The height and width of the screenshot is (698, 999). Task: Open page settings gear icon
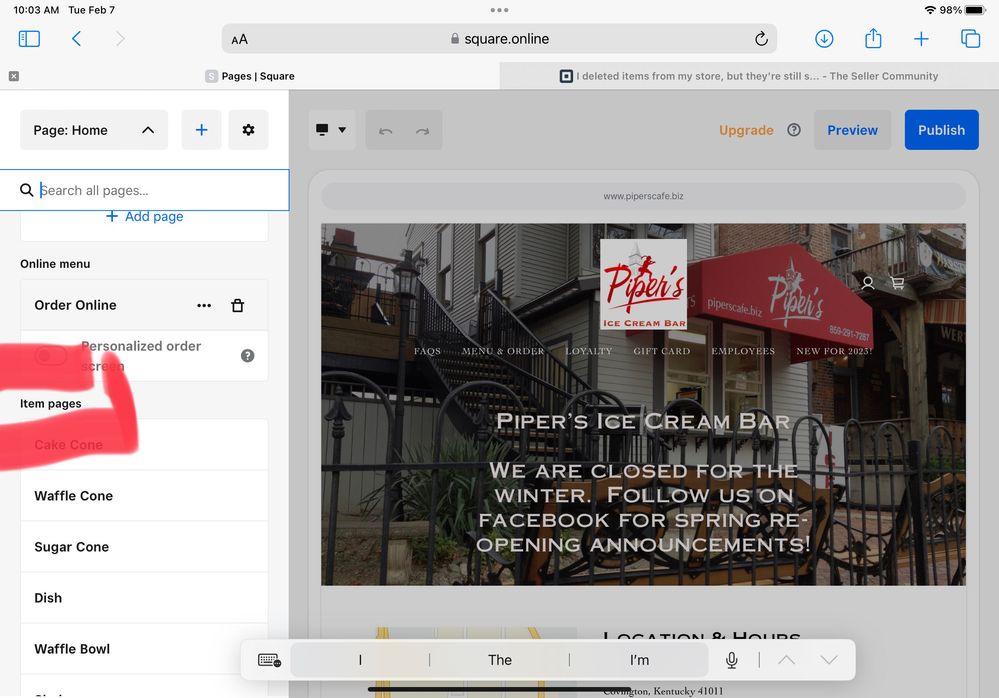coord(248,130)
